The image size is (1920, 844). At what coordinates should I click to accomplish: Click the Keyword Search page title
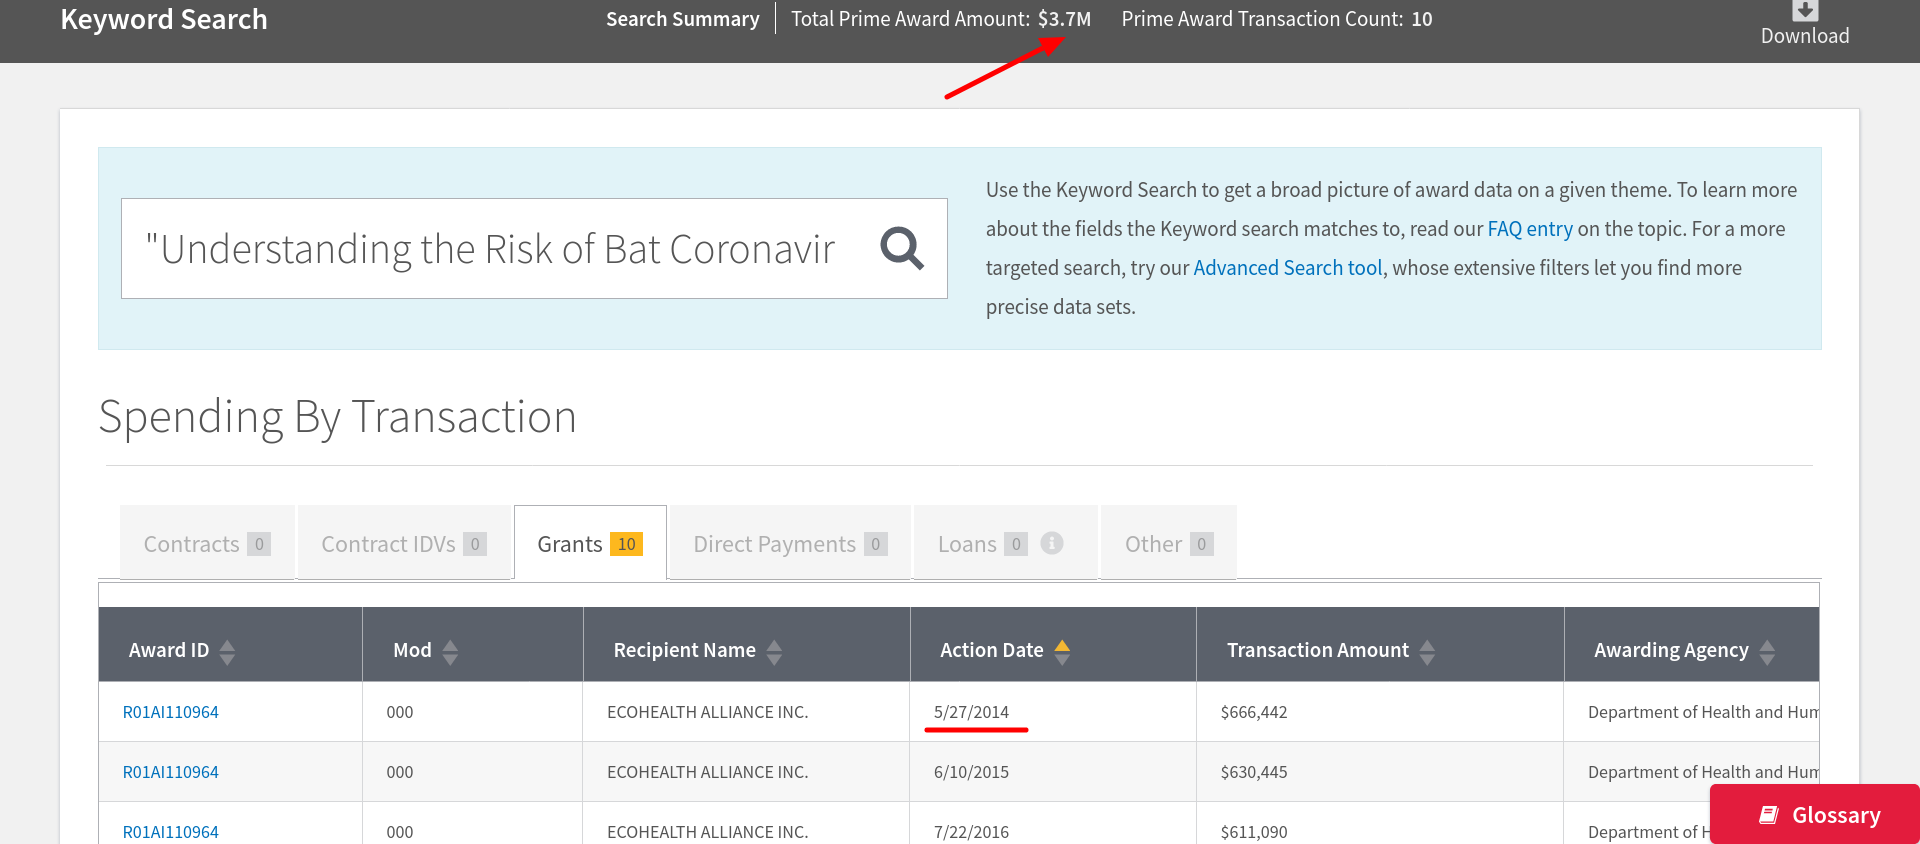pos(164,19)
